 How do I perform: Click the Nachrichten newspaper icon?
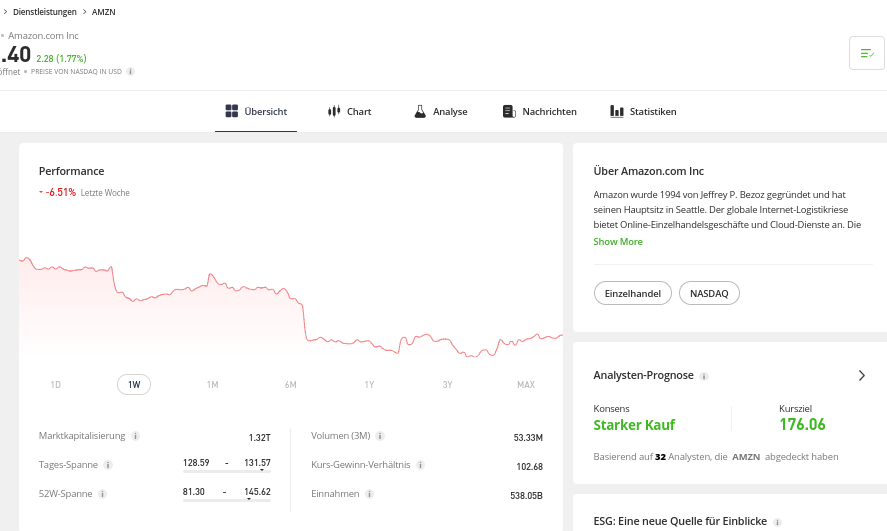pos(509,111)
